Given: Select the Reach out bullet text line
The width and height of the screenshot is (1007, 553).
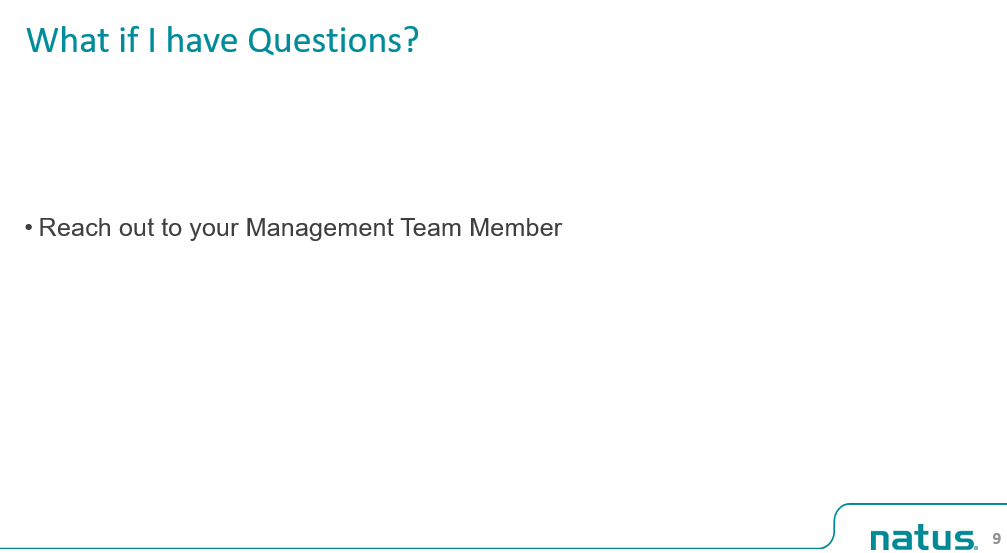Looking at the screenshot, I should tap(293, 228).
